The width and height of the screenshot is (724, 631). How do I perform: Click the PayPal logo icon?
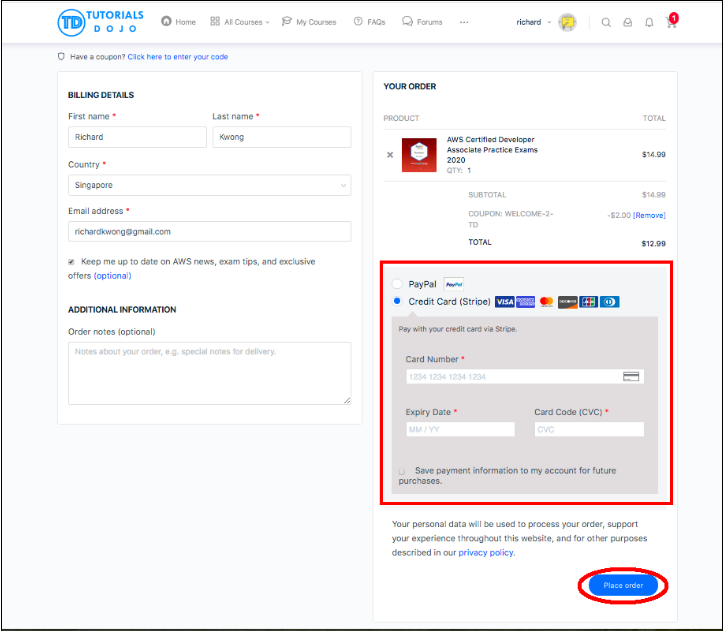(454, 284)
